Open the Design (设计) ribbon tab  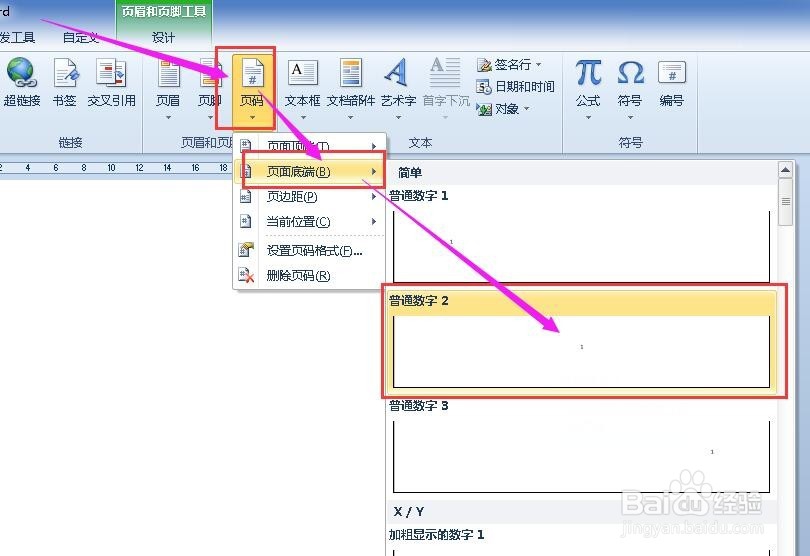click(163, 37)
